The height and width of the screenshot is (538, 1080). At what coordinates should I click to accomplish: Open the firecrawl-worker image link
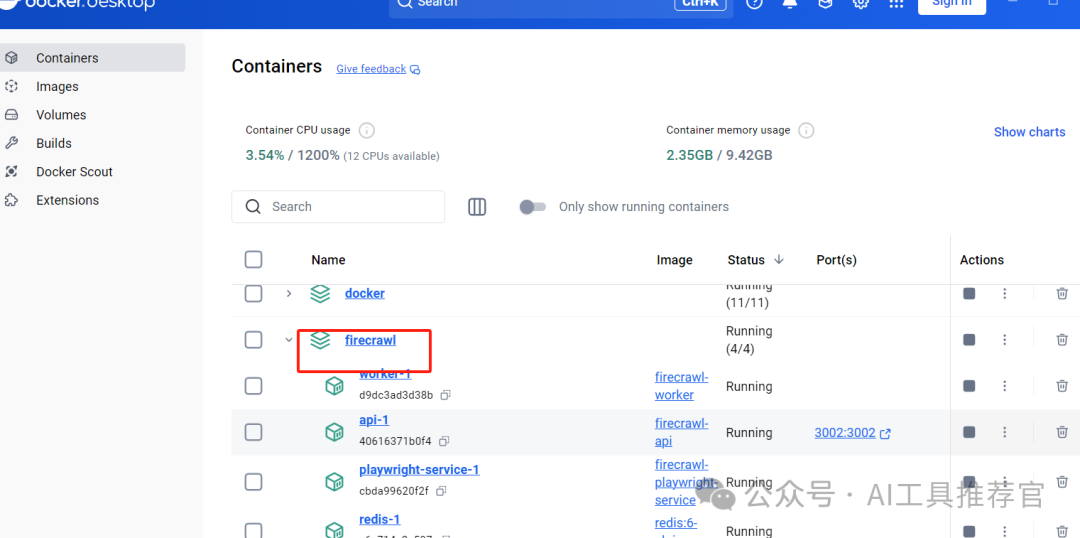click(681, 386)
